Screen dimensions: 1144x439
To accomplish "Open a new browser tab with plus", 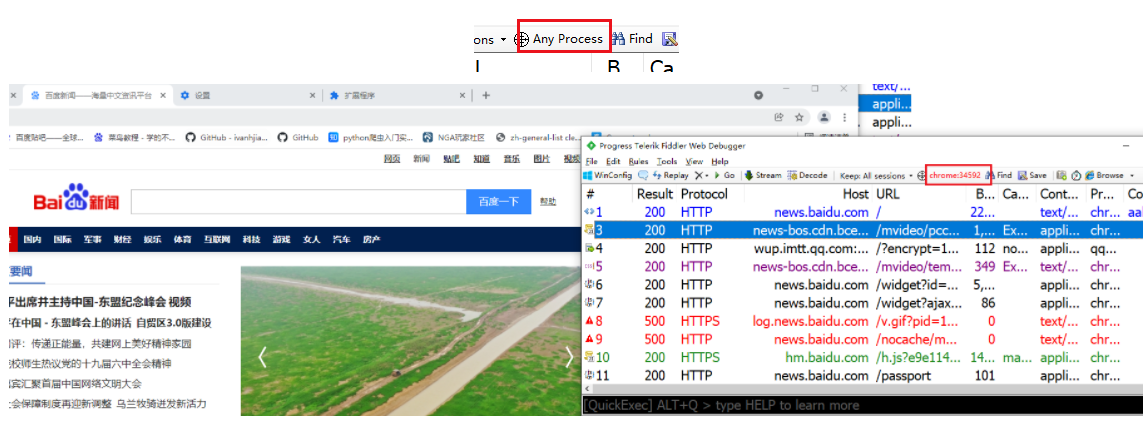I will [486, 96].
